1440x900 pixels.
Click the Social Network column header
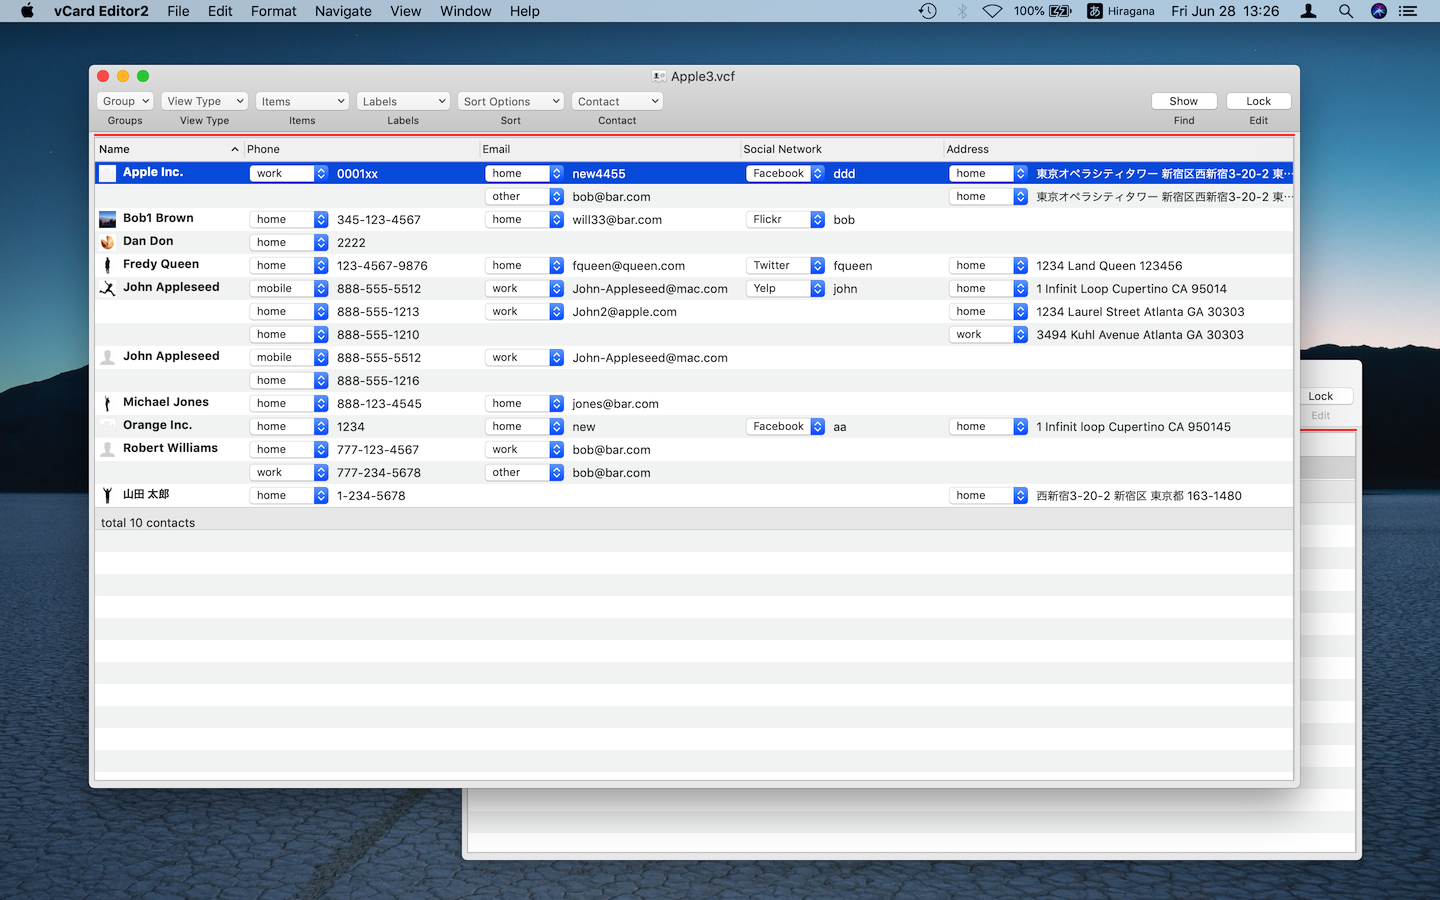841,149
